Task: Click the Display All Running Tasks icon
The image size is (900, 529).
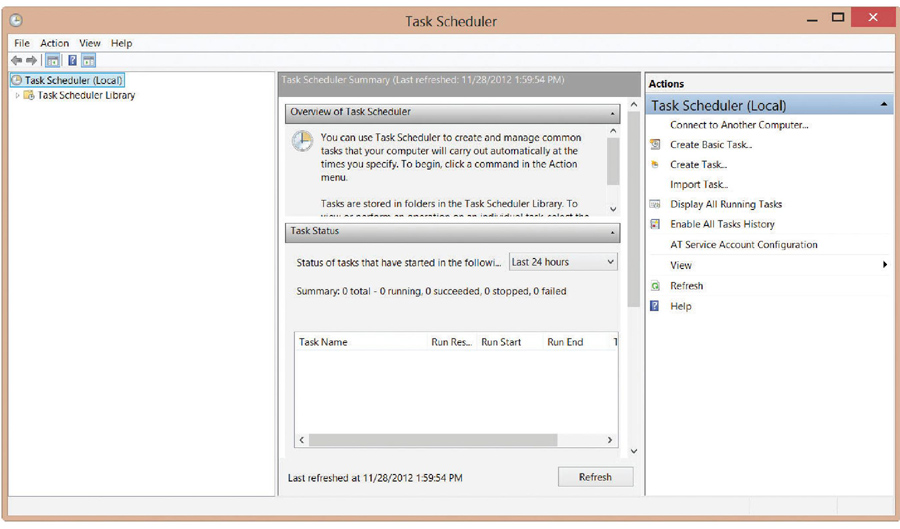Action: point(655,204)
